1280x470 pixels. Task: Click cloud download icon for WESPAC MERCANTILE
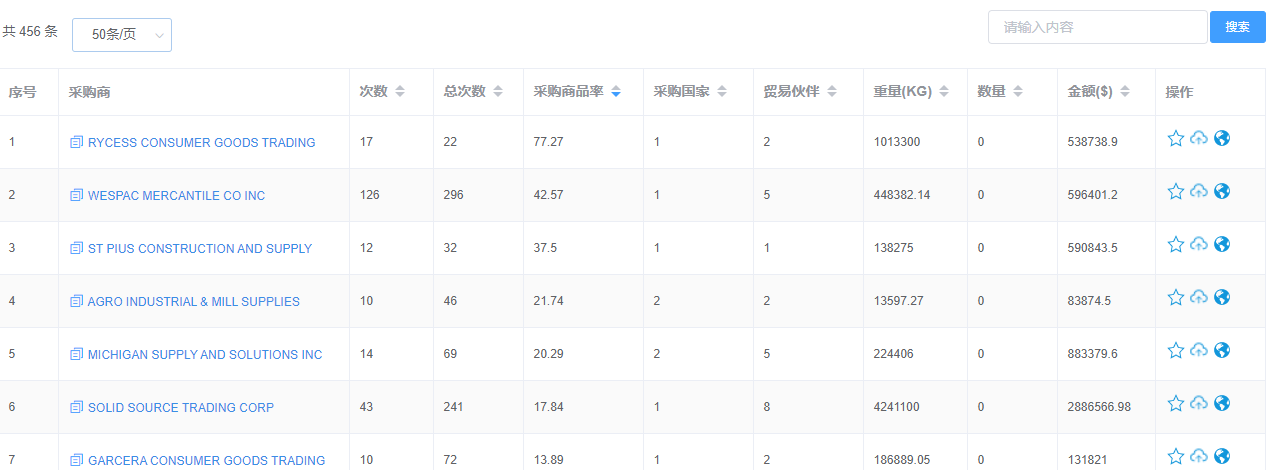tap(1199, 191)
